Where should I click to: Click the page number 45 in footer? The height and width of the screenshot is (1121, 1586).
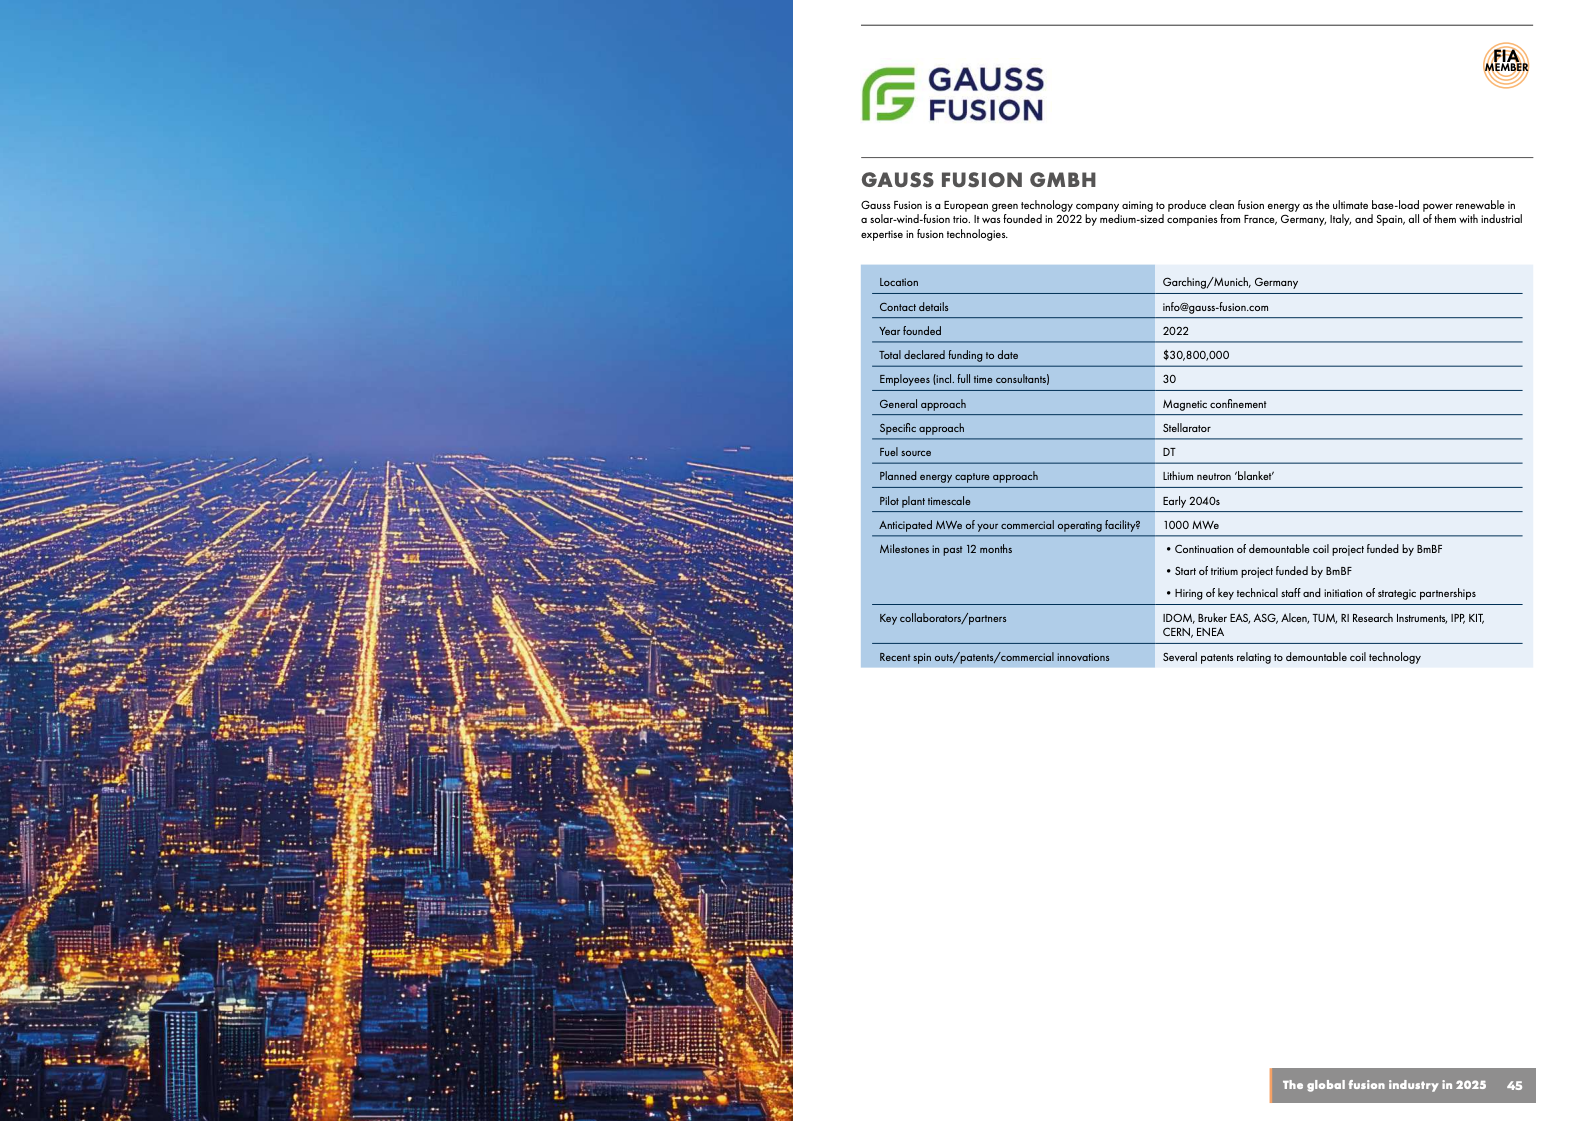[x=1514, y=1085]
